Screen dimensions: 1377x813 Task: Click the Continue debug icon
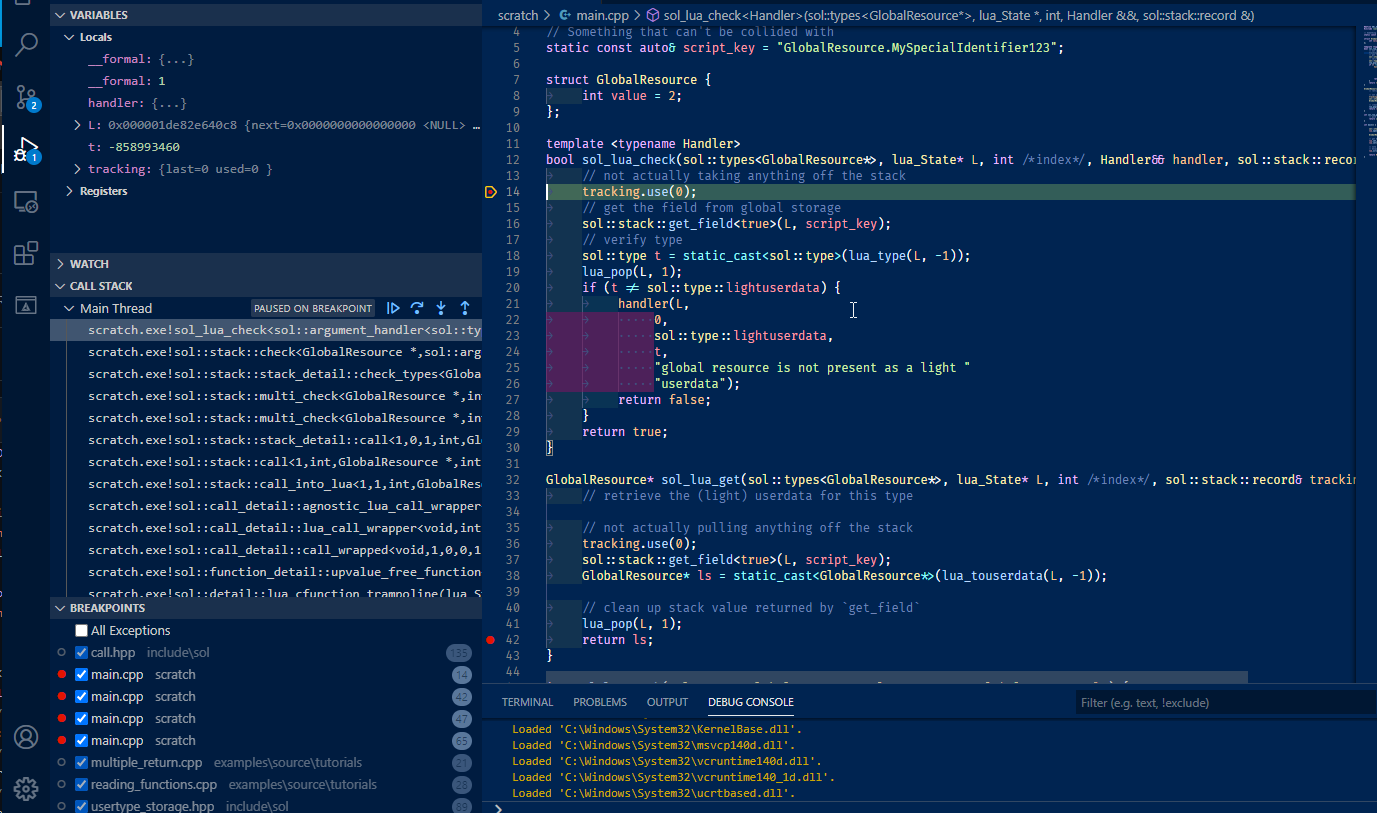pos(392,308)
